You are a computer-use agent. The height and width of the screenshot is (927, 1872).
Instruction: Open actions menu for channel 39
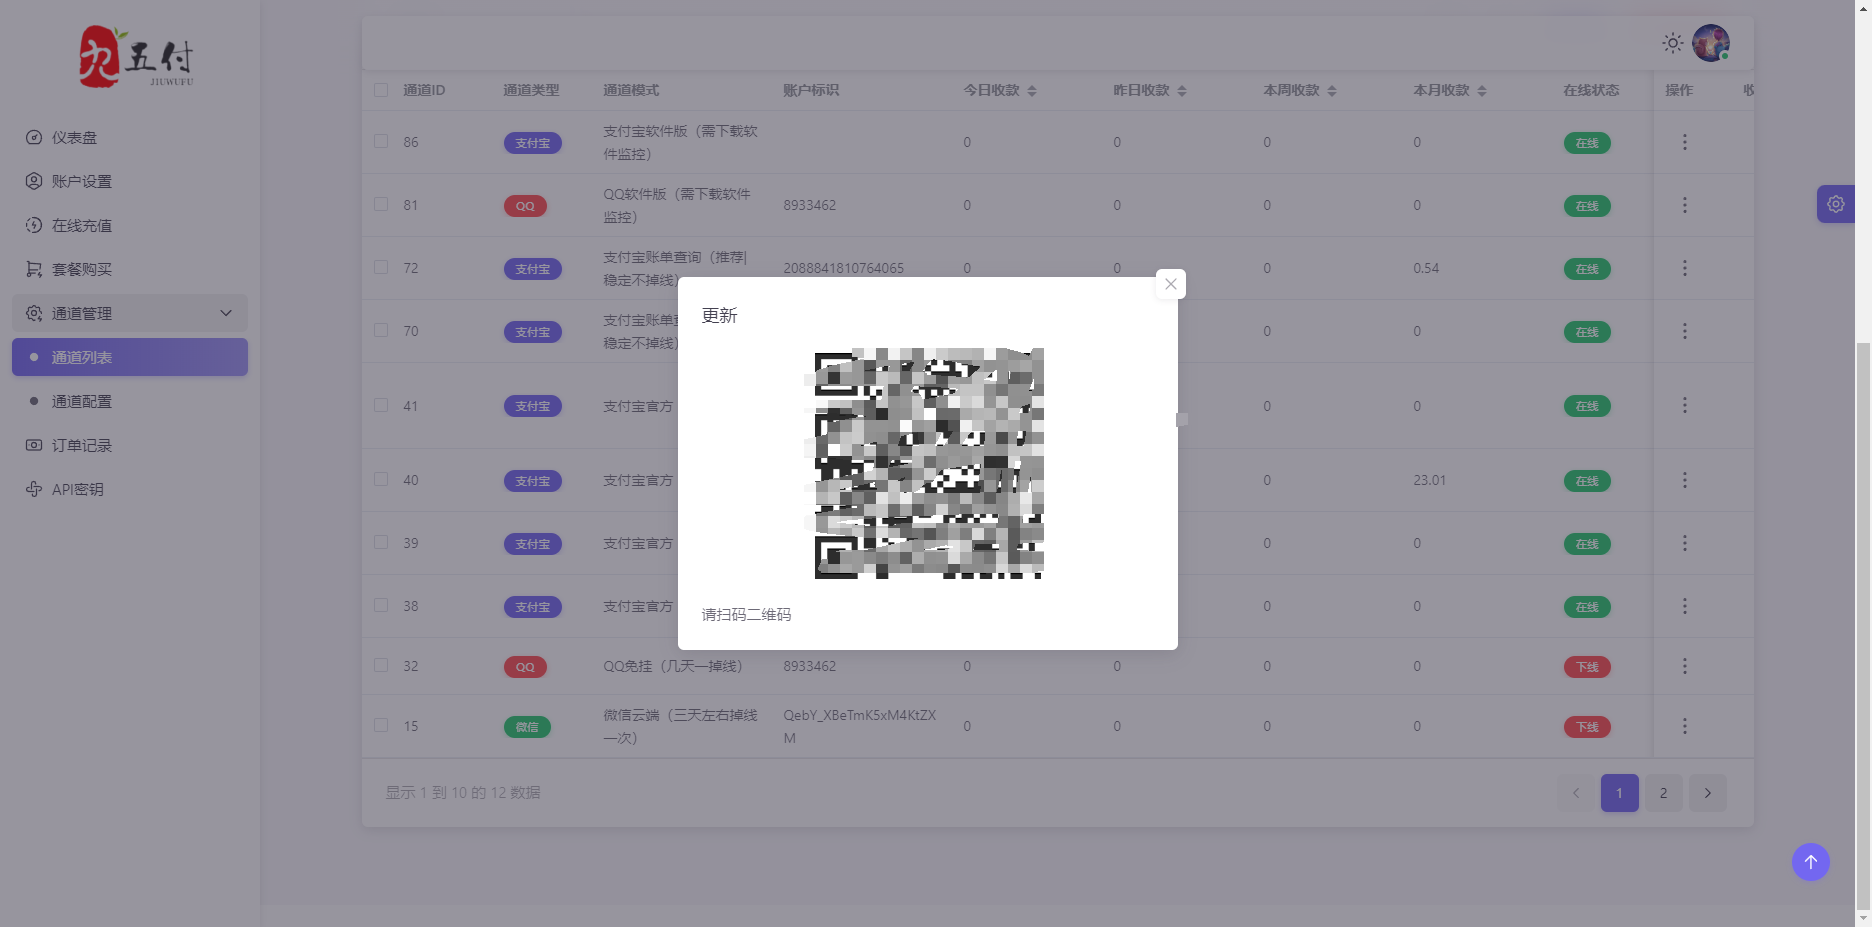[1684, 543]
